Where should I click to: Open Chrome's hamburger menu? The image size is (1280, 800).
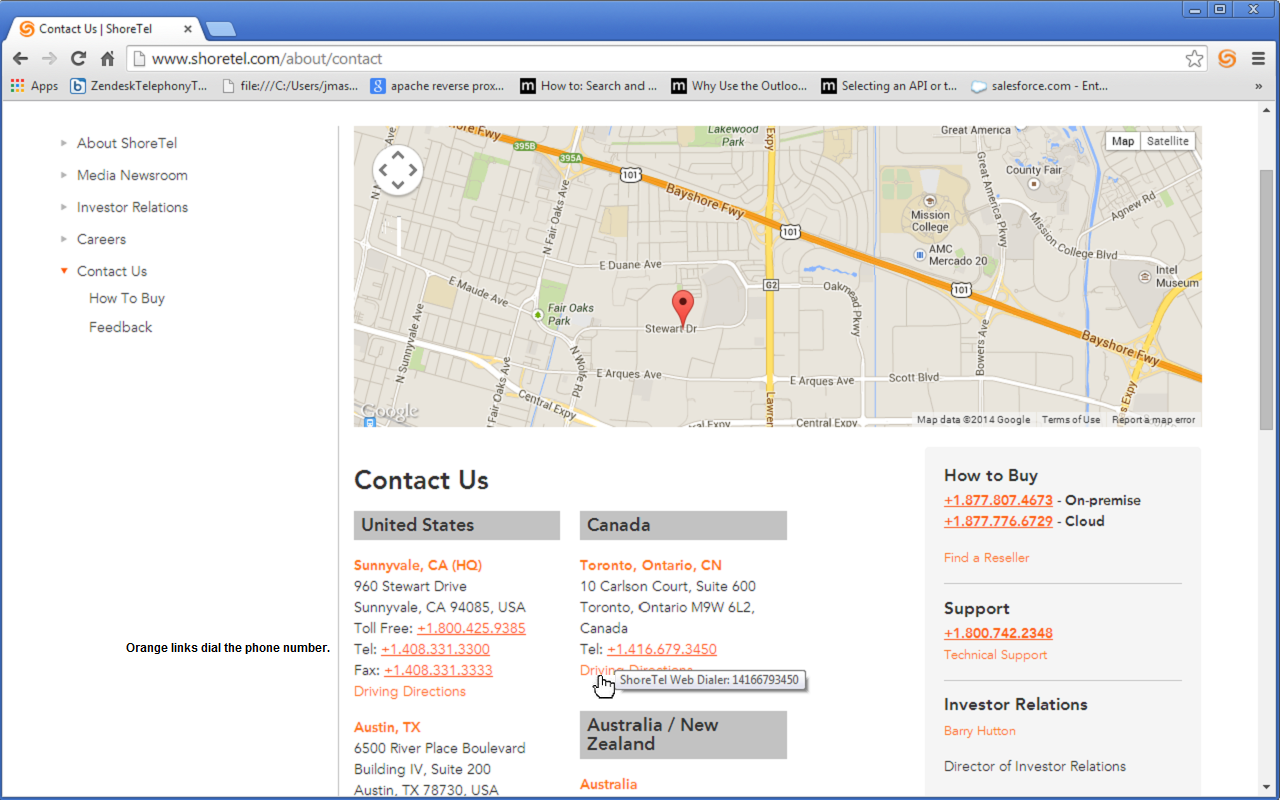tap(1259, 59)
